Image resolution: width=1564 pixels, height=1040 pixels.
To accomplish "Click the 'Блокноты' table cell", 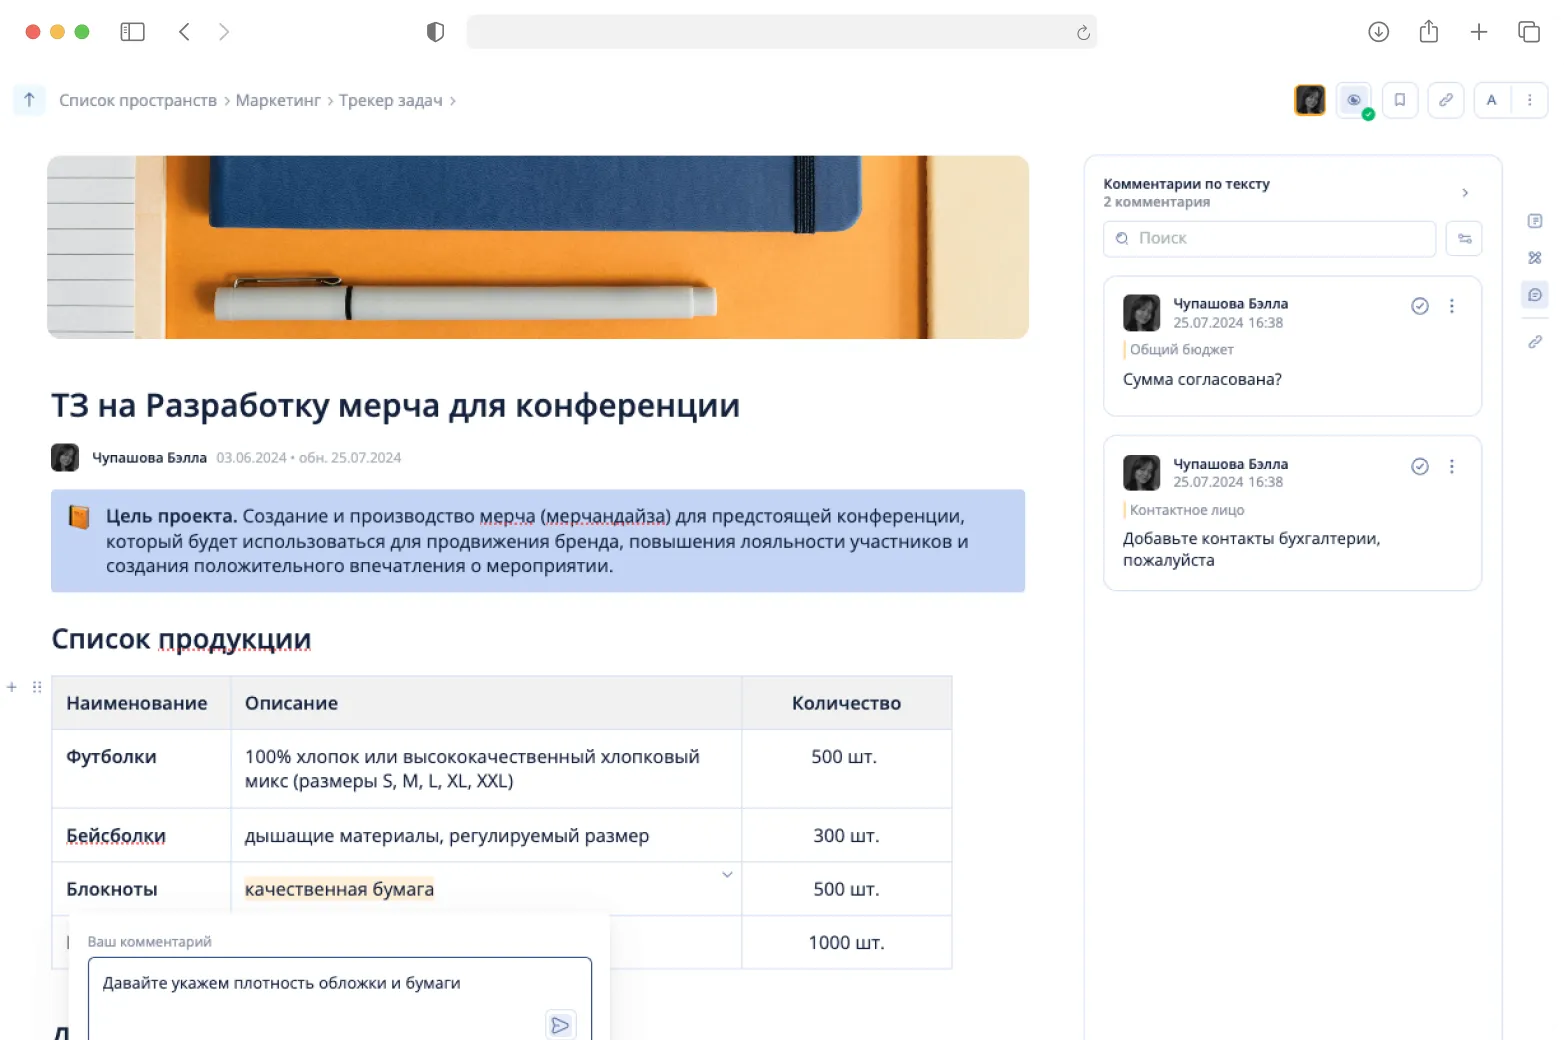I will coord(141,889).
